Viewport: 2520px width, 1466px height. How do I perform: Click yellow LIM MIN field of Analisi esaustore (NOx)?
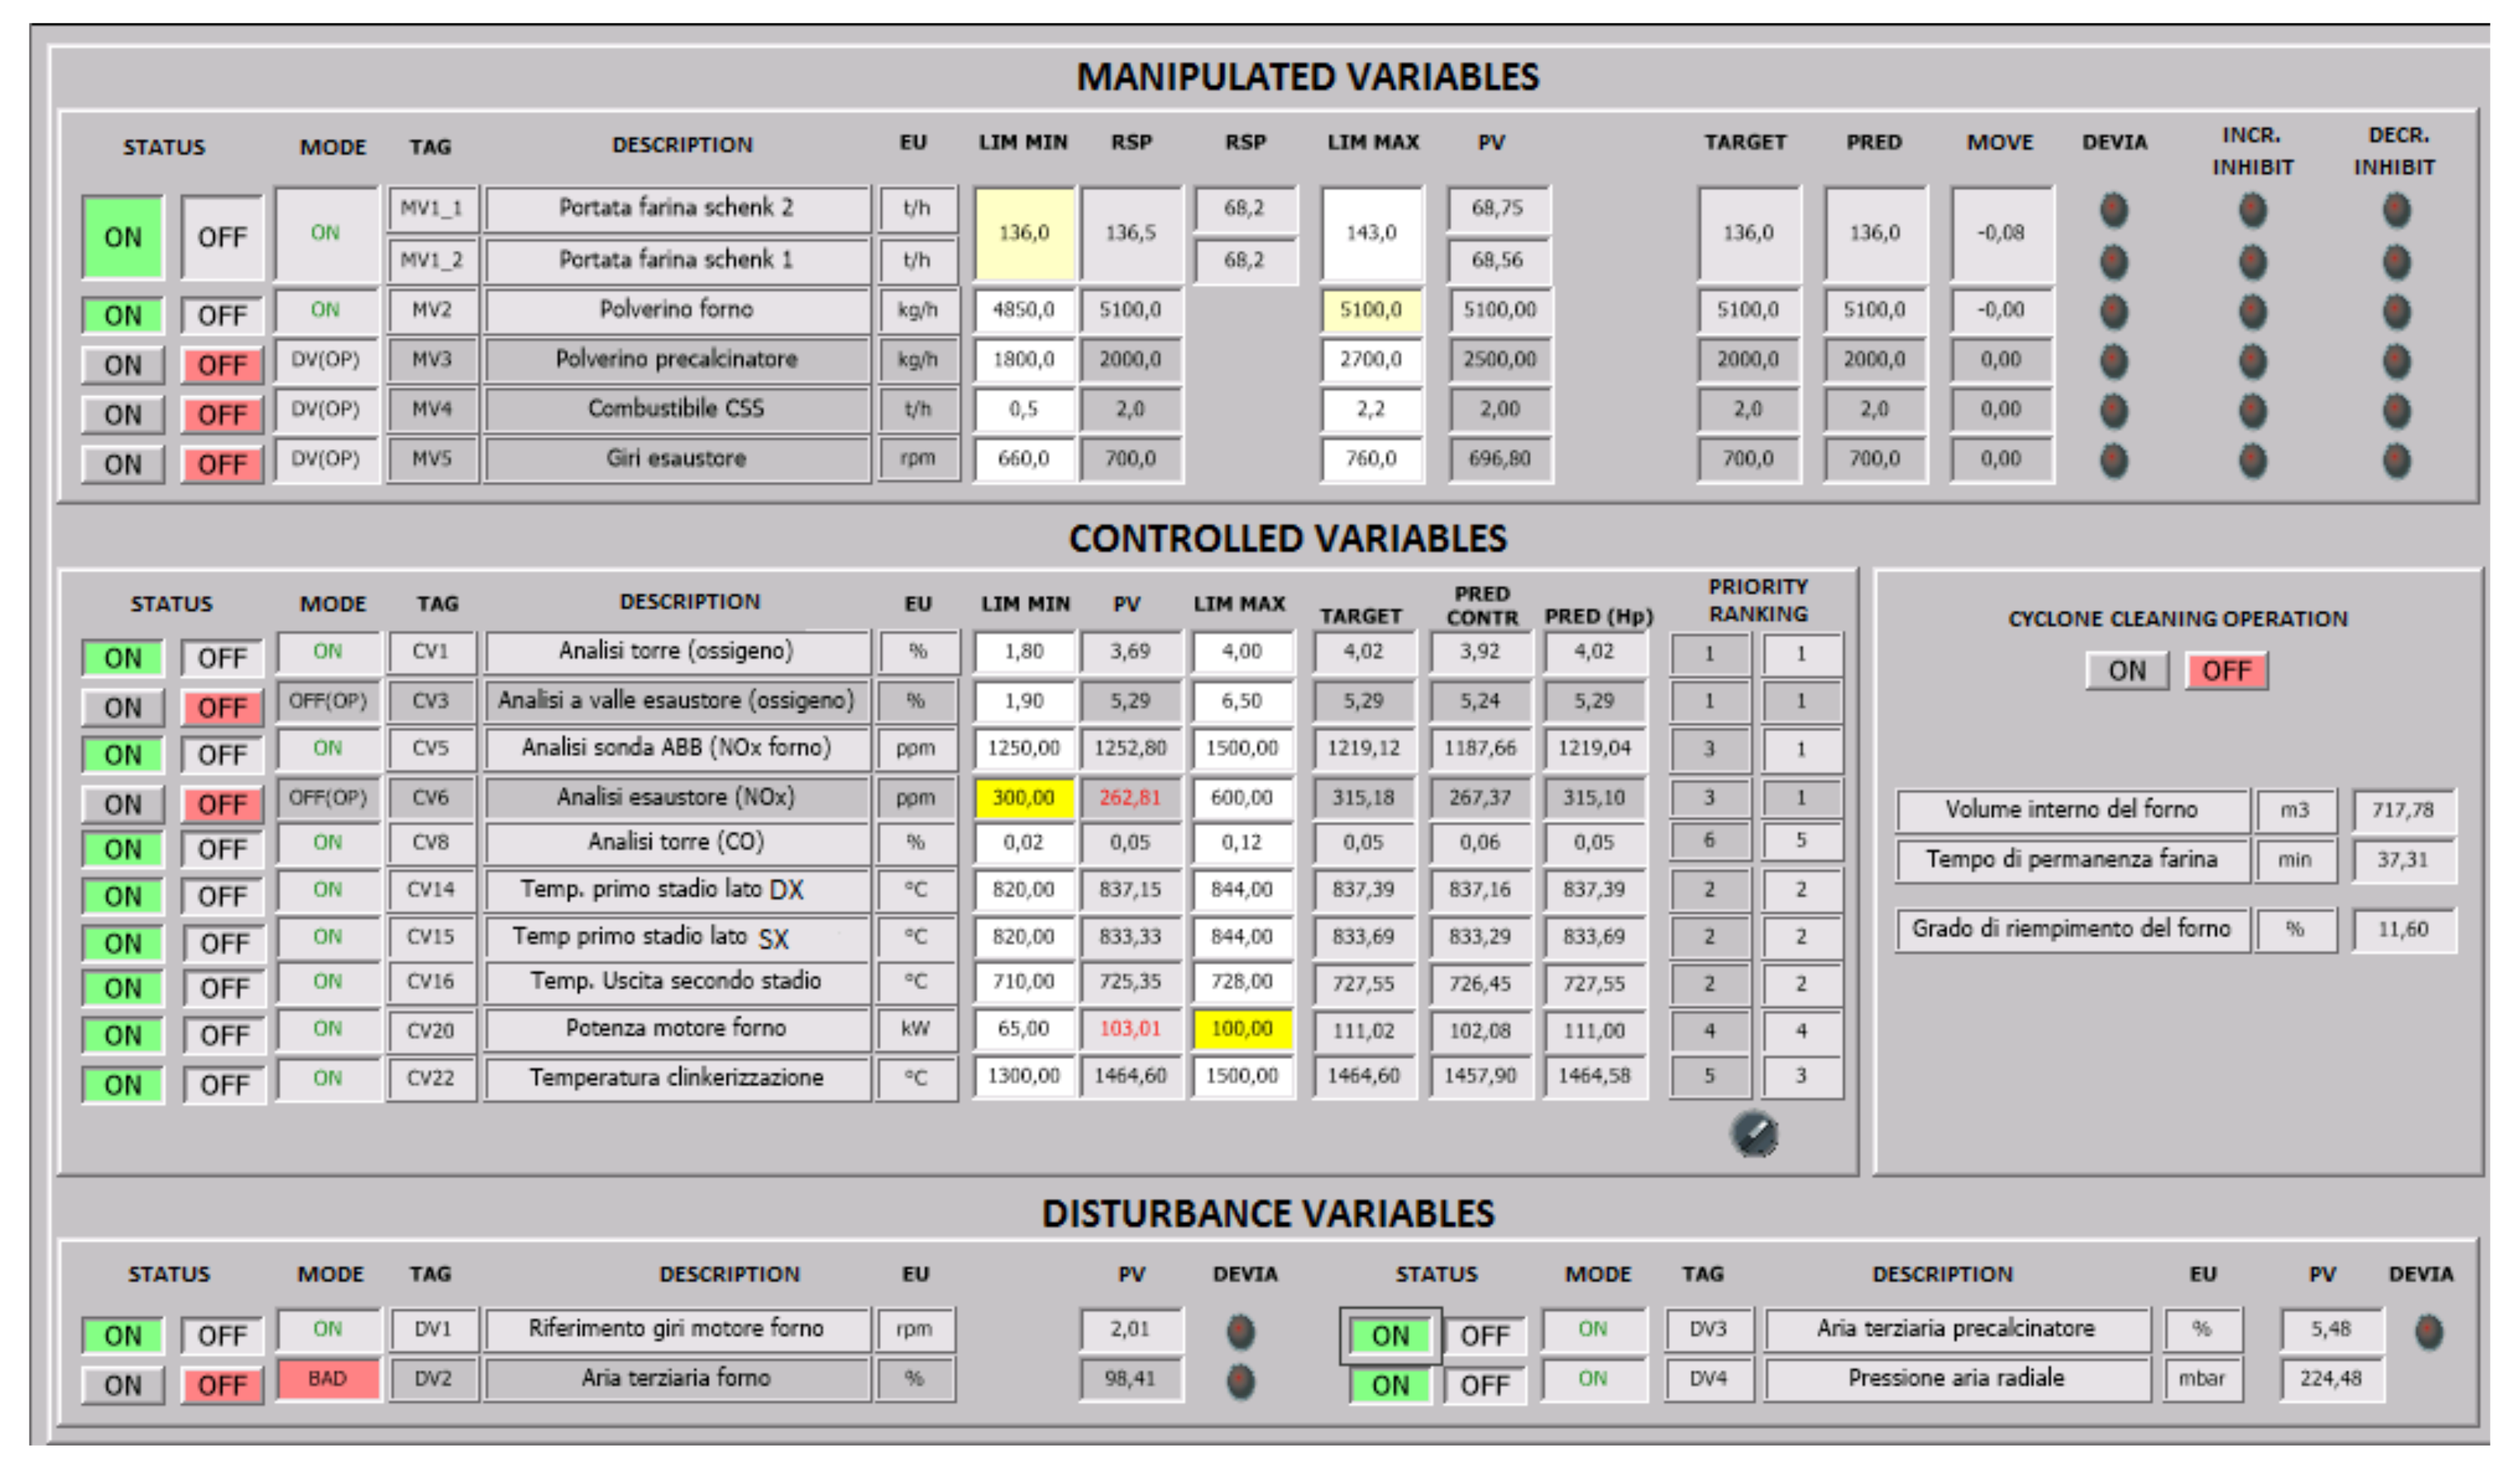[1023, 798]
